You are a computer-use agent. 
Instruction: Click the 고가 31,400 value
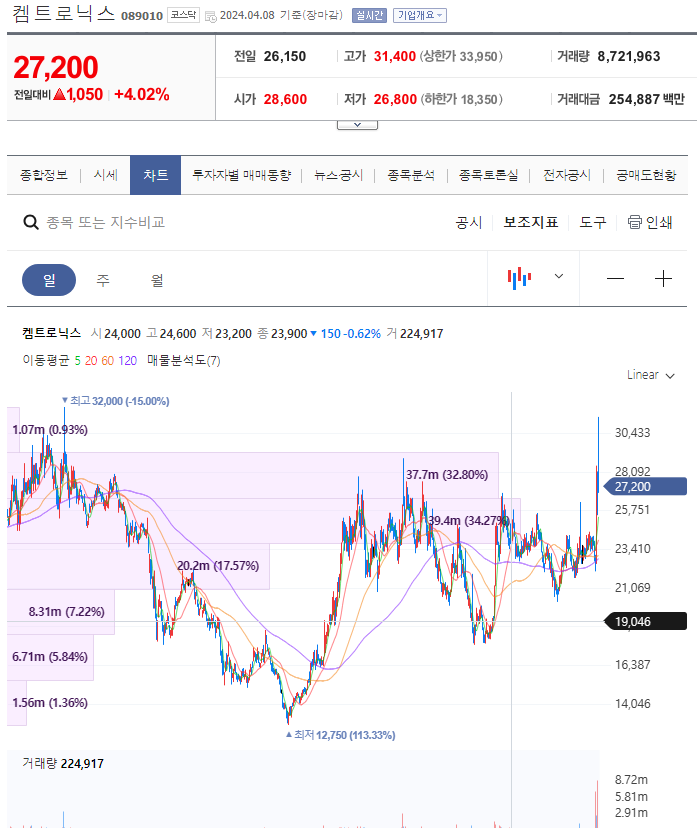394,57
